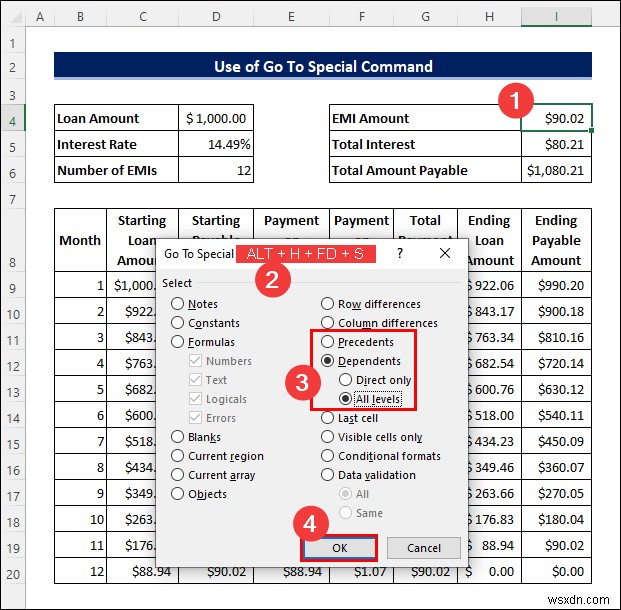The image size is (621, 610).
Task: Click the Loan Amount label cell
Action: pos(116,118)
